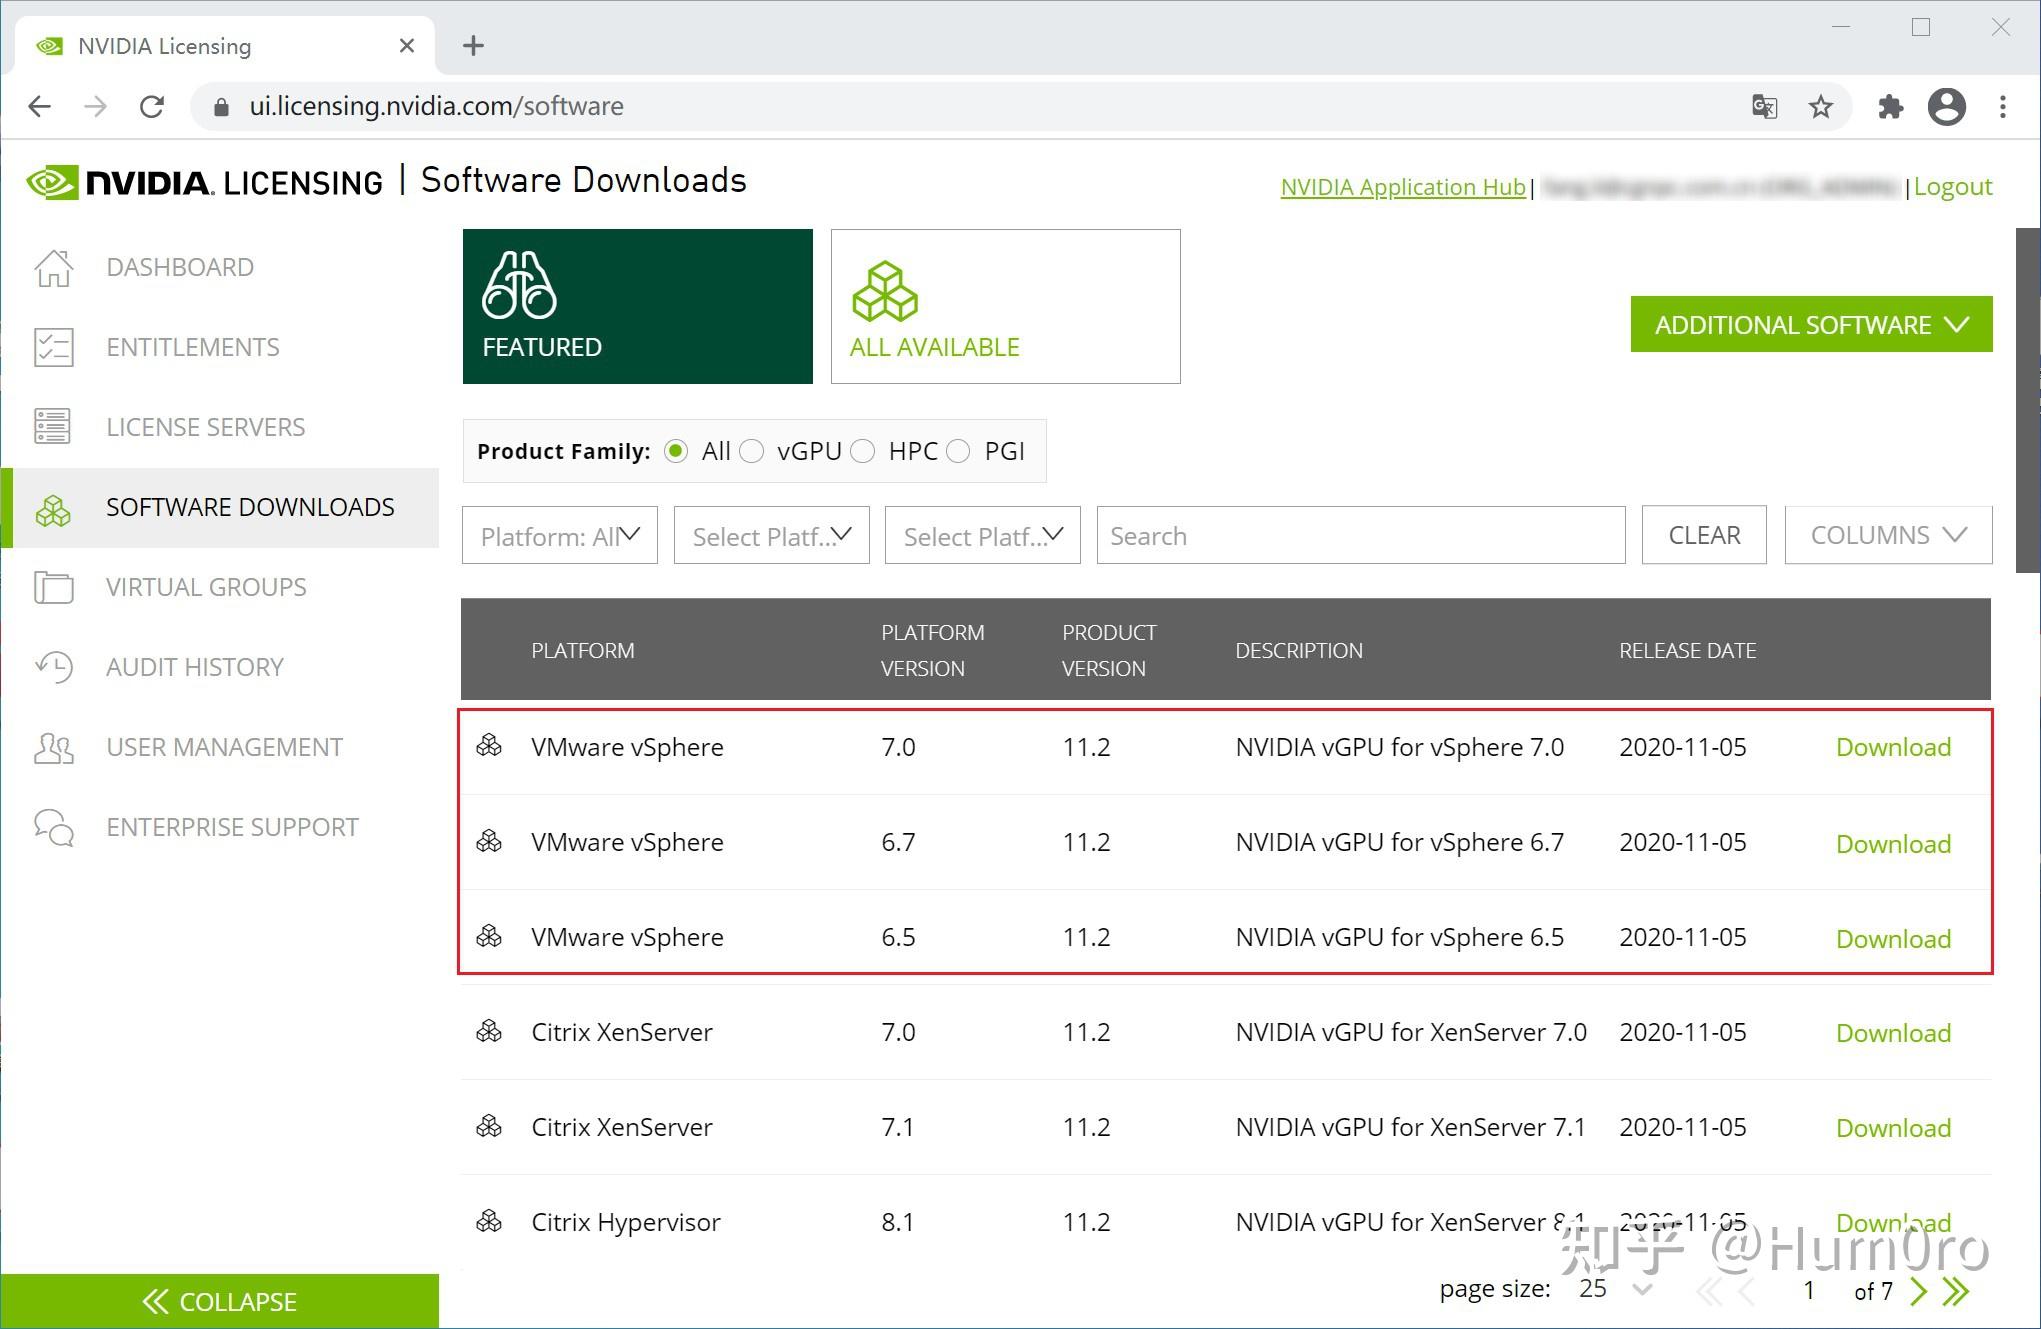The image size is (2041, 1329).
Task: Download NVIDIA vGPU for vSphere 7.0
Action: coord(1892,747)
